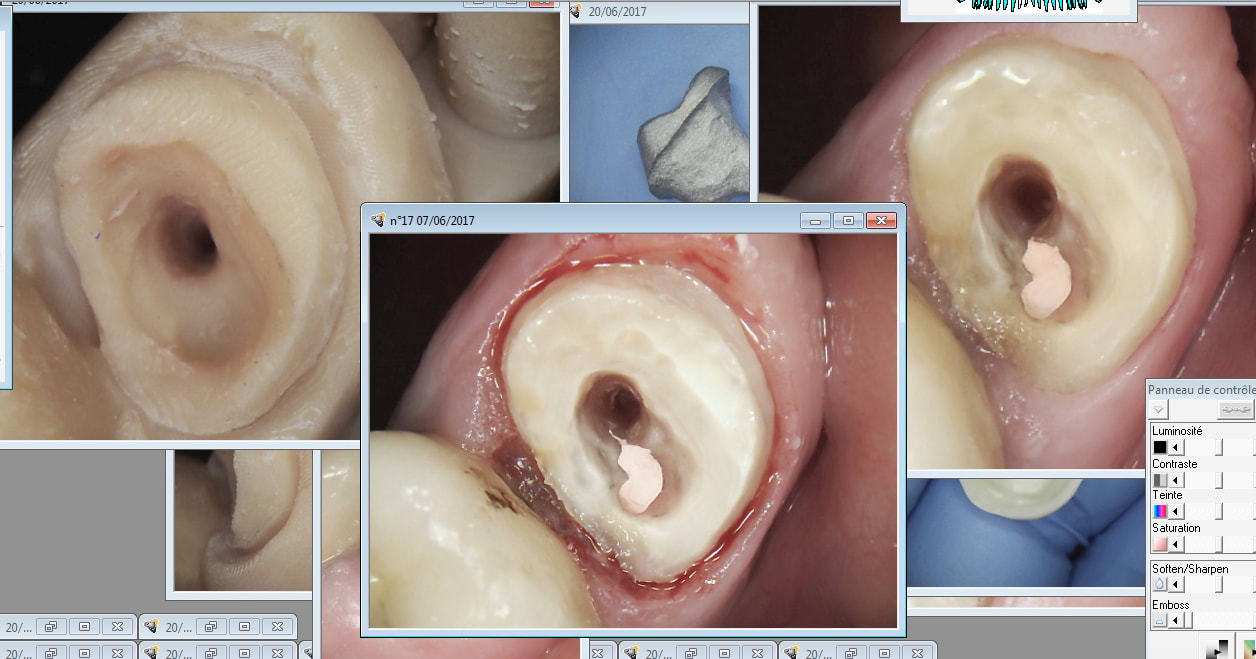Click the n°17 07/06/2017 title bar text
Image resolution: width=1256 pixels, height=659 pixels.
click(432, 220)
